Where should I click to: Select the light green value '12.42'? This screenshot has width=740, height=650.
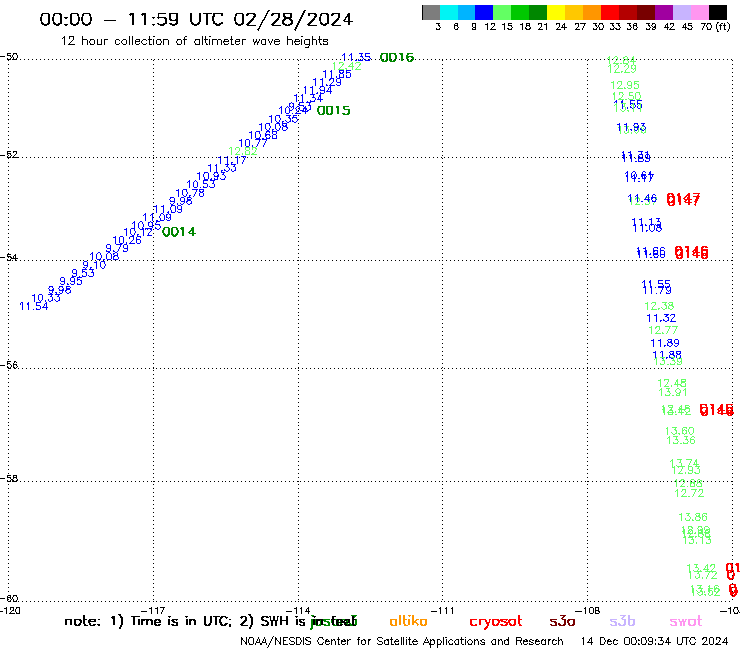[x=347, y=66]
